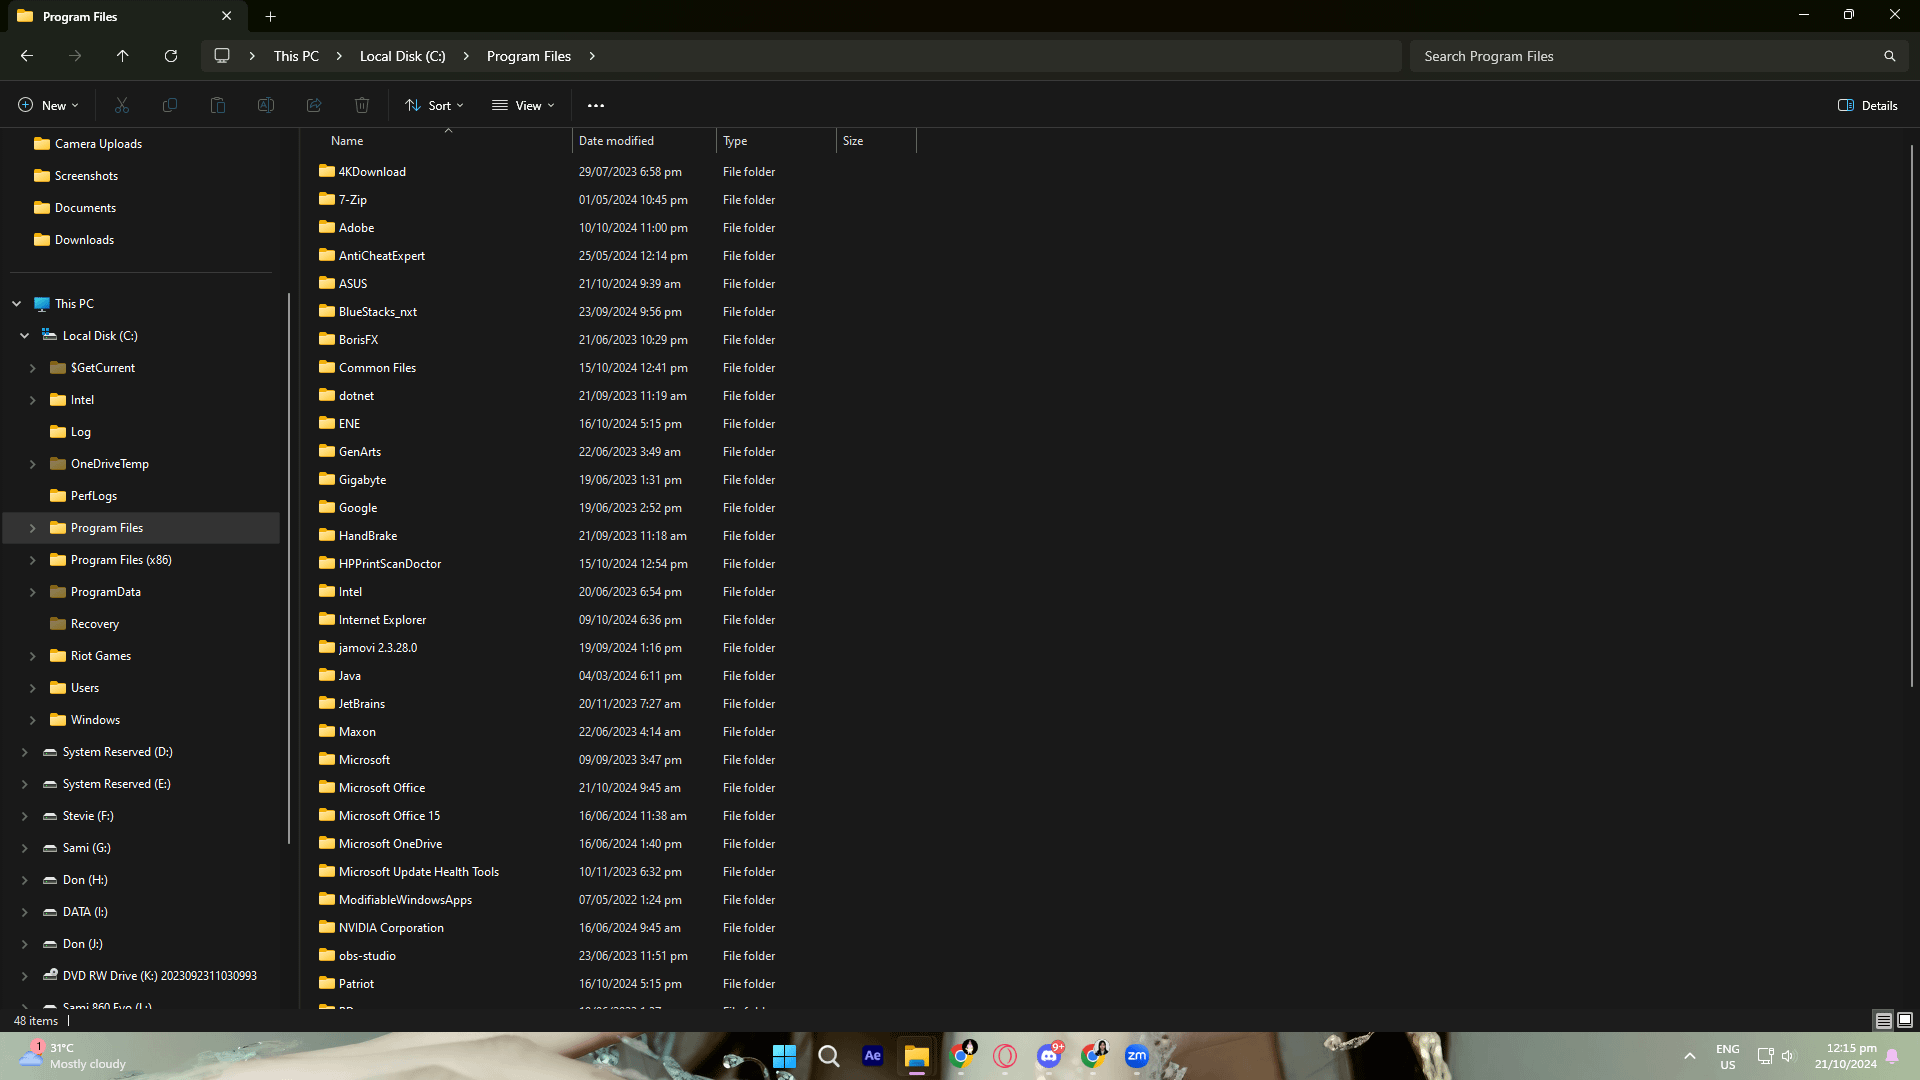Select the HandBrake folder
The height and width of the screenshot is (1080, 1920).
click(x=368, y=536)
